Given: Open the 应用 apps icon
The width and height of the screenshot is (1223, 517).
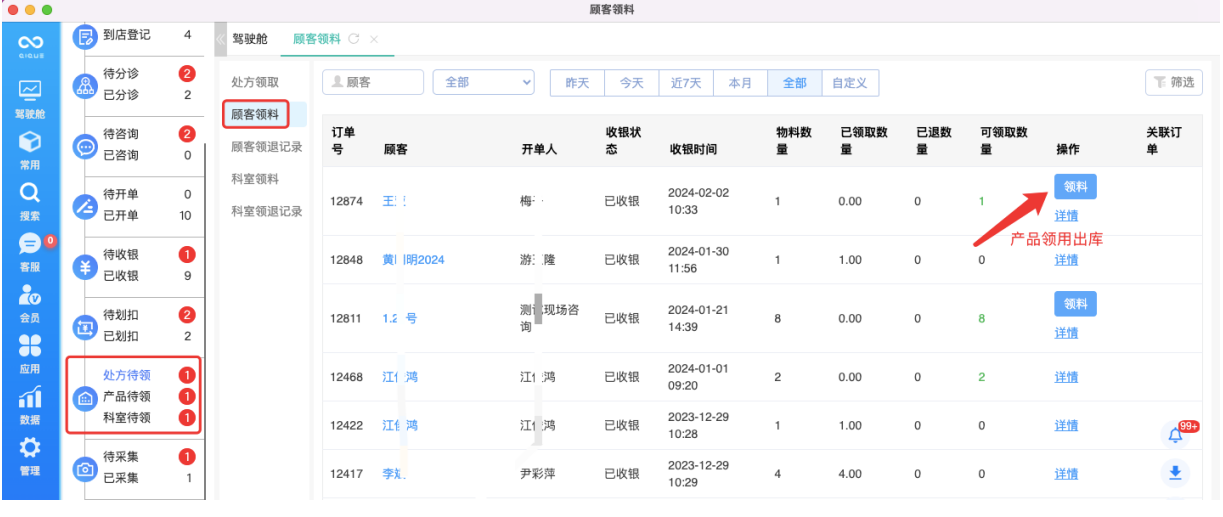Looking at the screenshot, I should pyautogui.click(x=30, y=345).
